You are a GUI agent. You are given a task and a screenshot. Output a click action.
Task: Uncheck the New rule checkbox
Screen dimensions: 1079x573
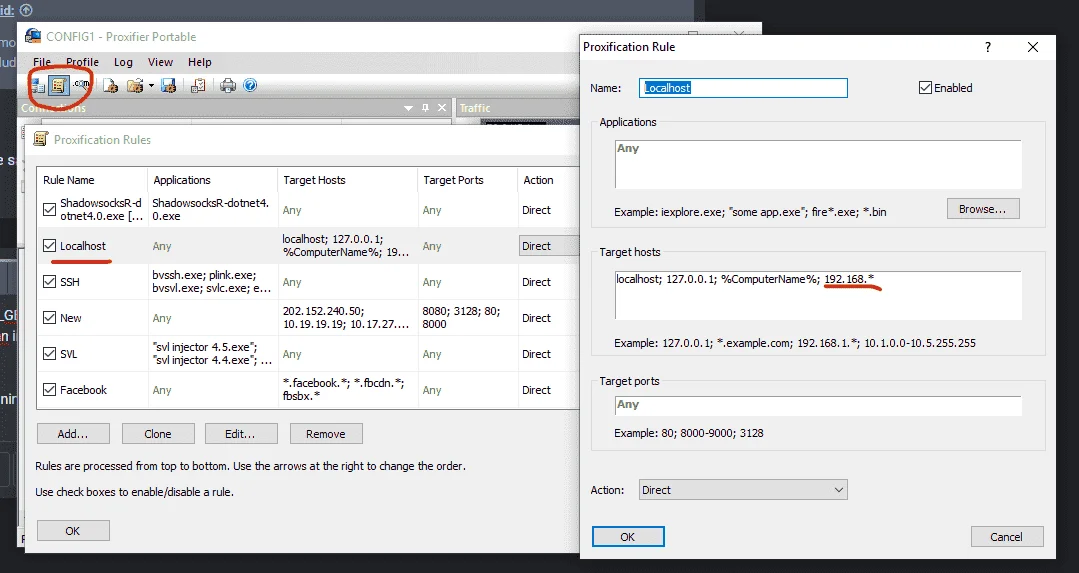point(50,318)
